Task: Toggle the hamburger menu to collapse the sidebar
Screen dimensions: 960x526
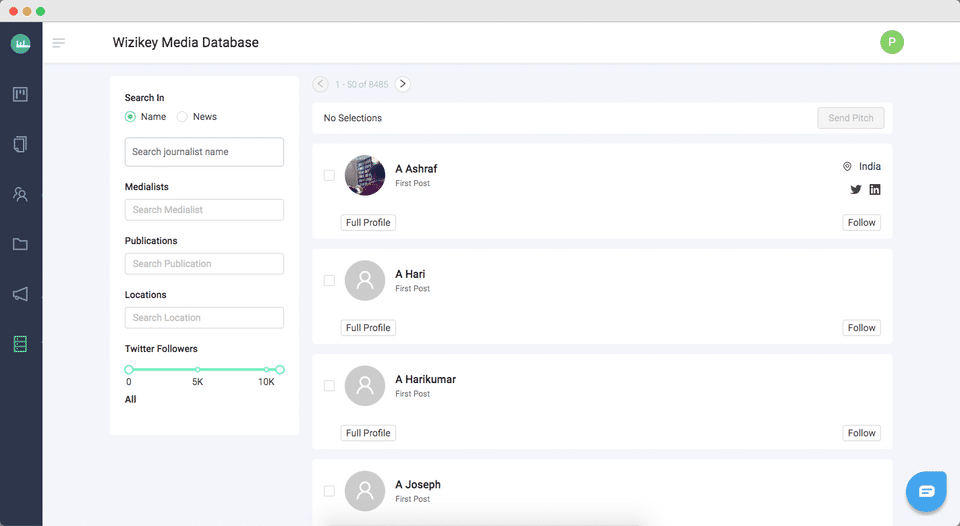Action: [x=59, y=43]
